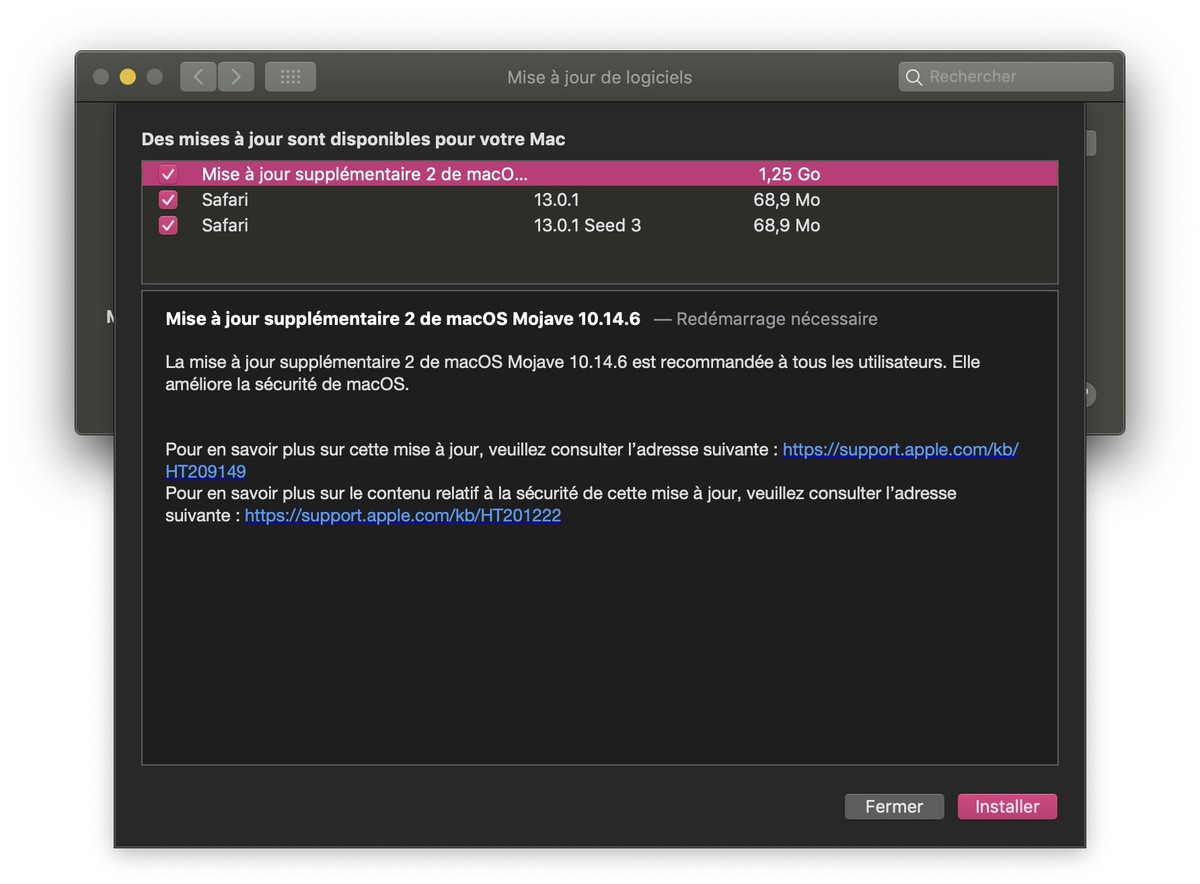Click the 1,25 Go size value
This screenshot has width=1200, height=884.
click(789, 174)
